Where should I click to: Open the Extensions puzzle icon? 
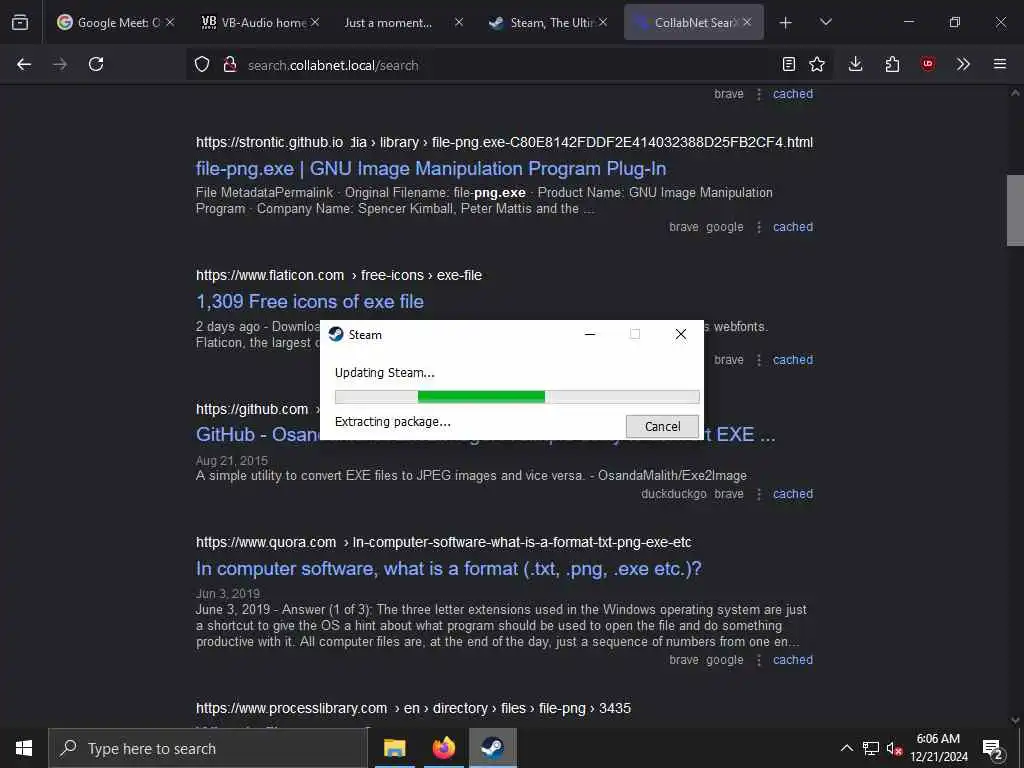pos(892,64)
